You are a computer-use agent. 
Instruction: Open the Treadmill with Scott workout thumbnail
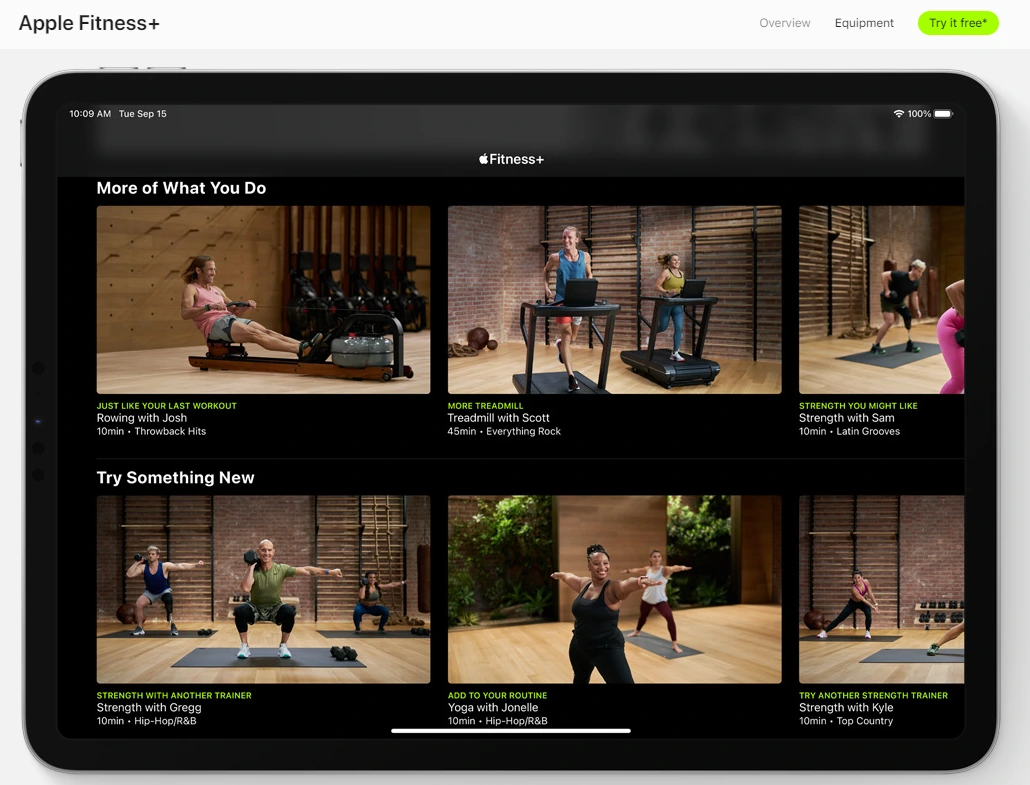pyautogui.click(x=615, y=300)
